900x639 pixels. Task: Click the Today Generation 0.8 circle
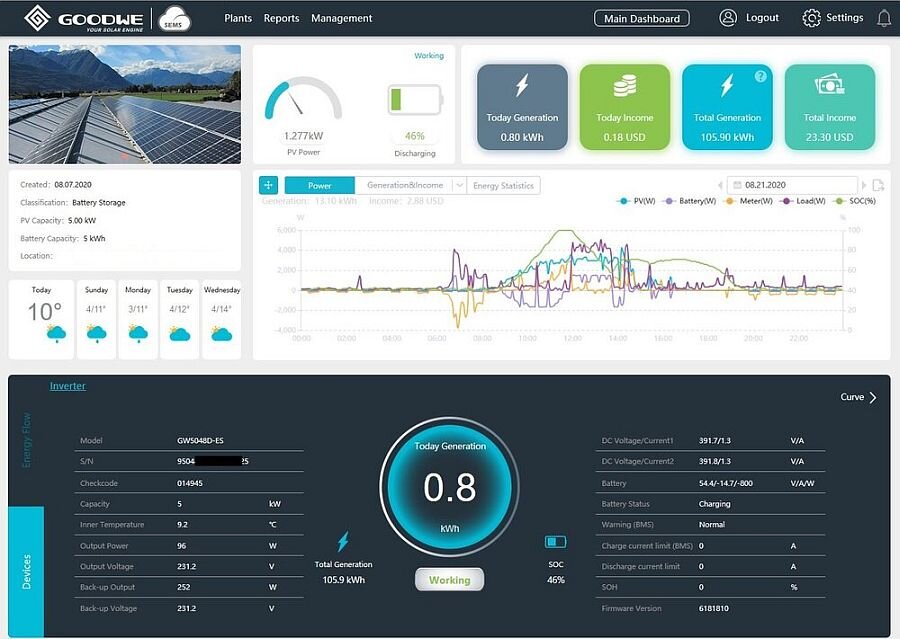point(449,486)
